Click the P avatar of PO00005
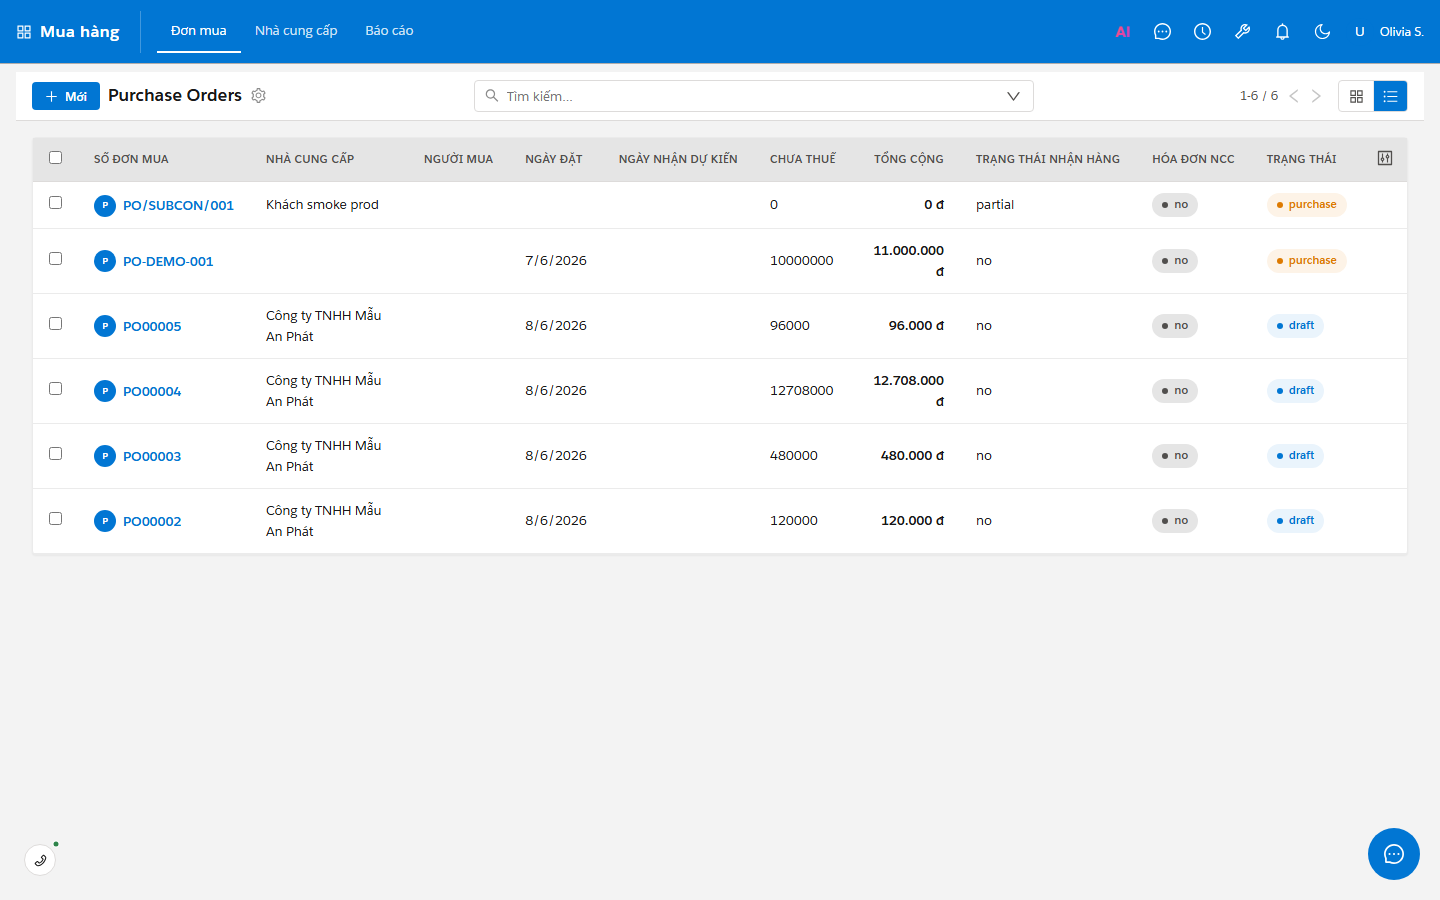1440x900 pixels. coord(105,326)
